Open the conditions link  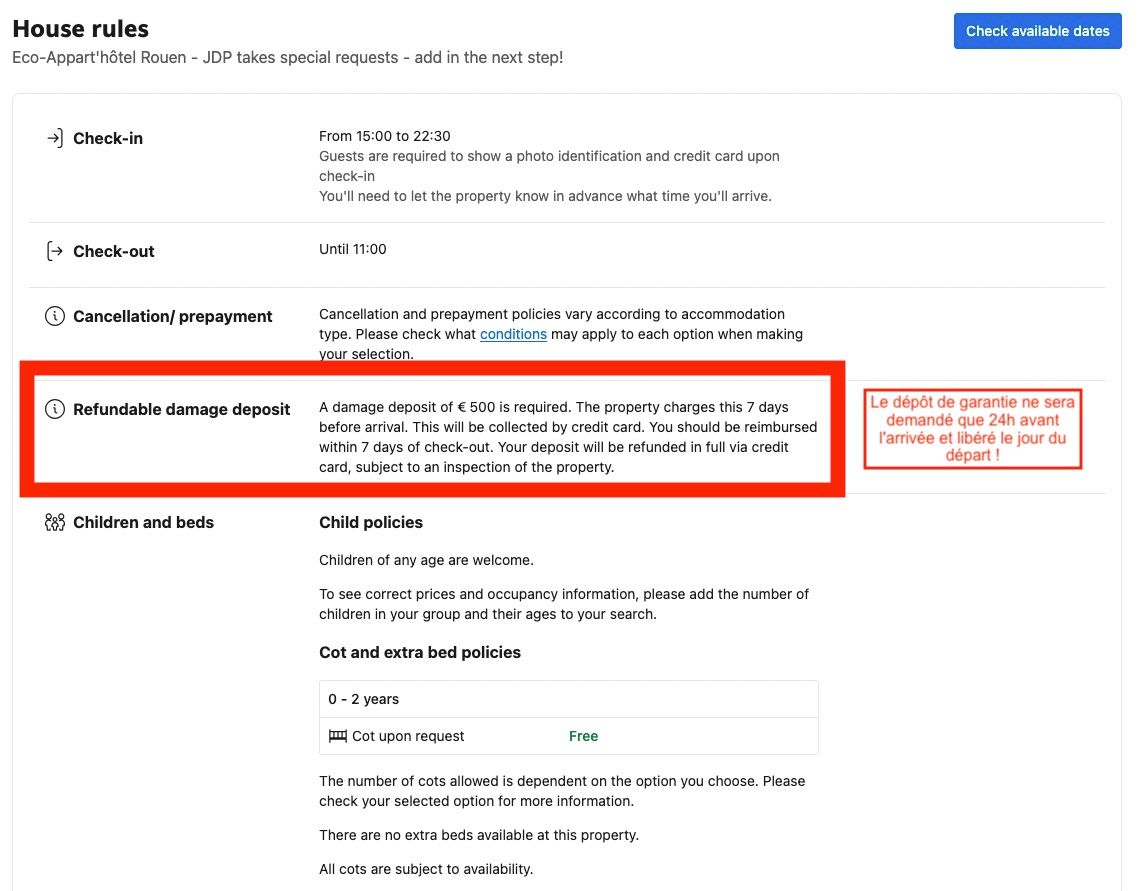pos(513,334)
